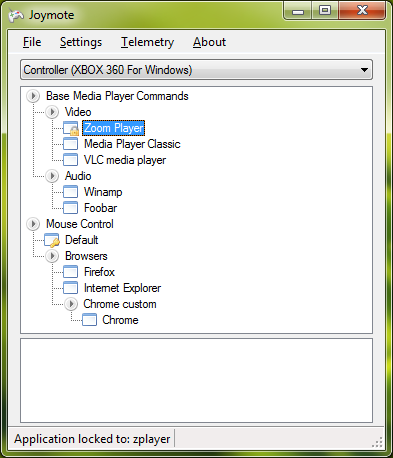
Task: Click the Winamp window icon
Action: tap(70, 192)
